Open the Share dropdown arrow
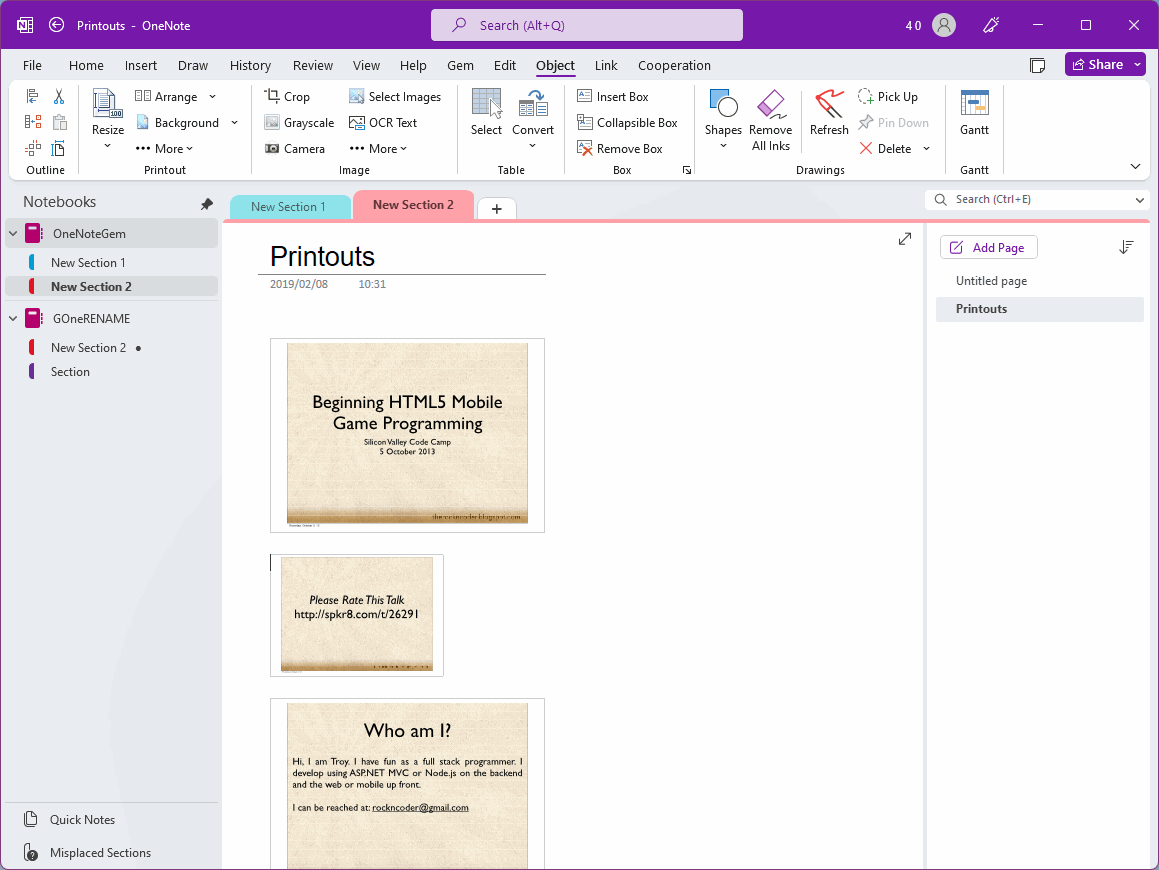 click(x=1138, y=64)
